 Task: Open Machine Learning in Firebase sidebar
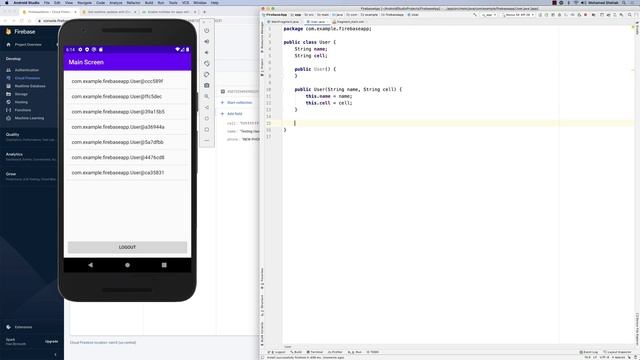(29, 118)
